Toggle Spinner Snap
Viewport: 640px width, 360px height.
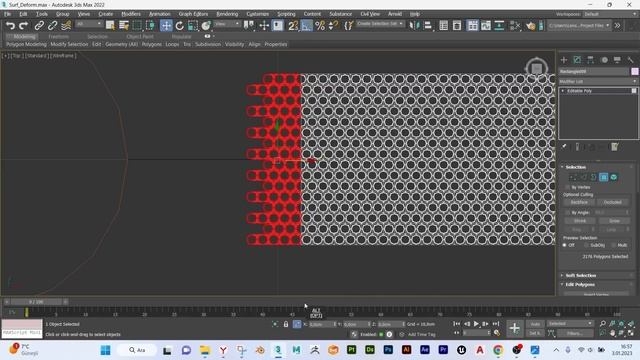click(x=333, y=26)
